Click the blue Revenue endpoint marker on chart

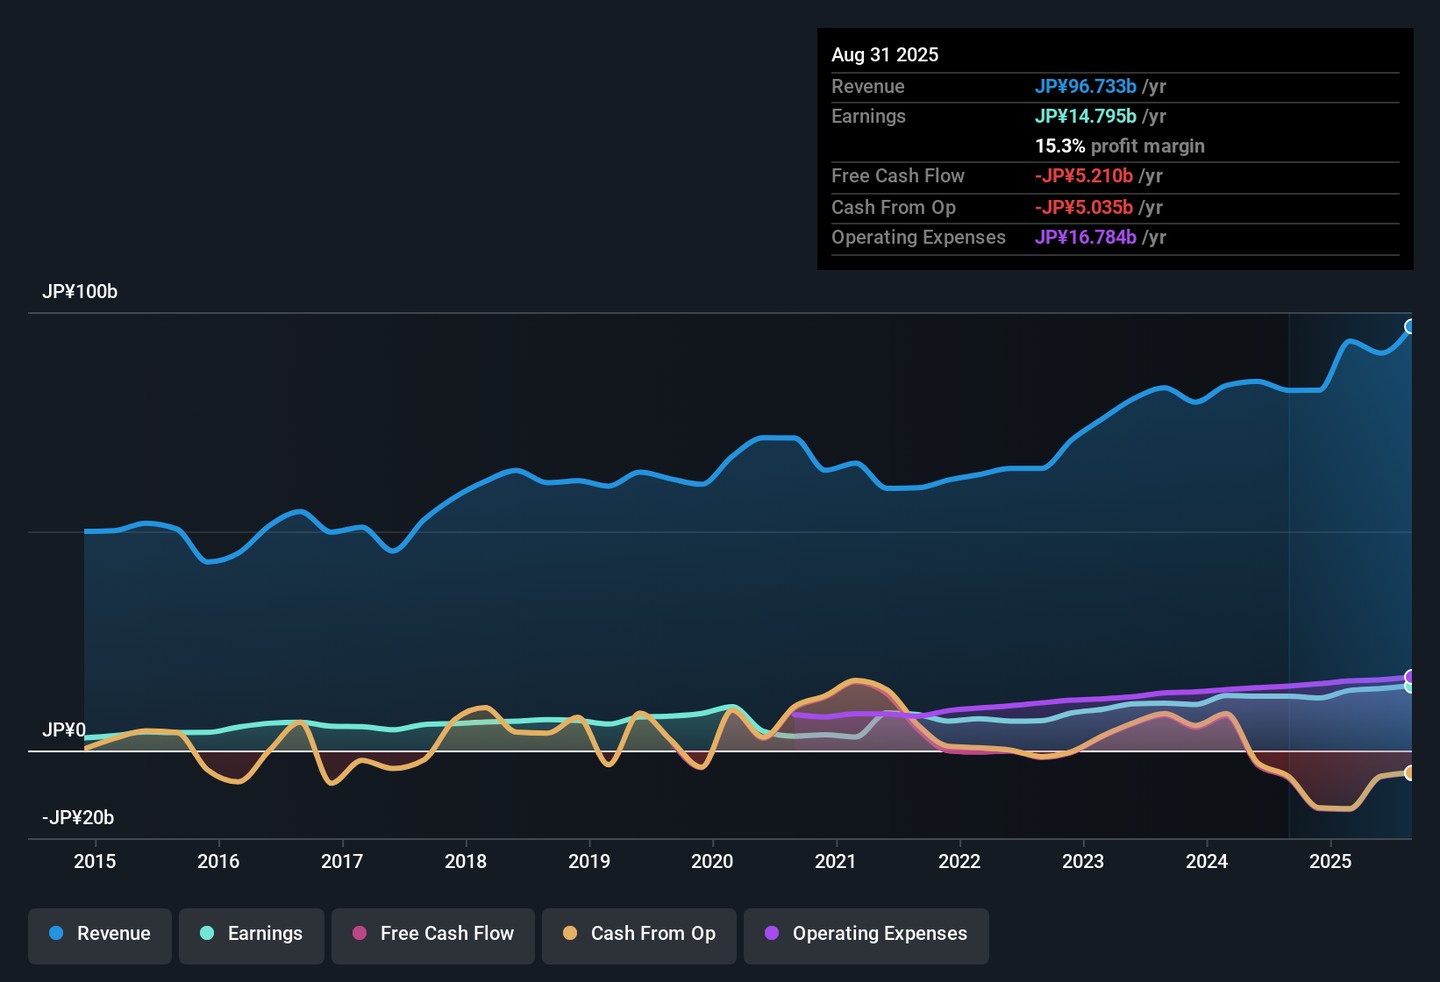pos(1410,327)
